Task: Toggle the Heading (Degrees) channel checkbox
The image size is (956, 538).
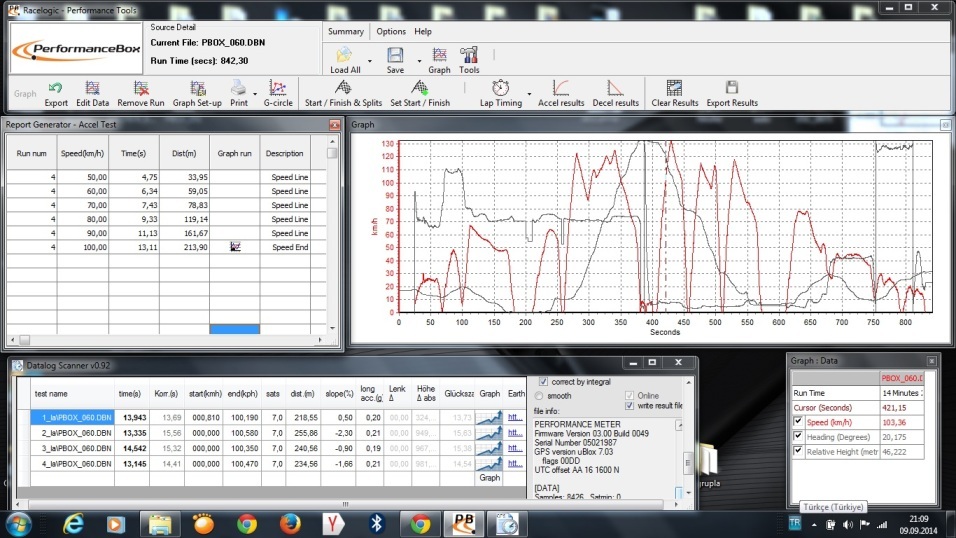Action: [x=799, y=436]
